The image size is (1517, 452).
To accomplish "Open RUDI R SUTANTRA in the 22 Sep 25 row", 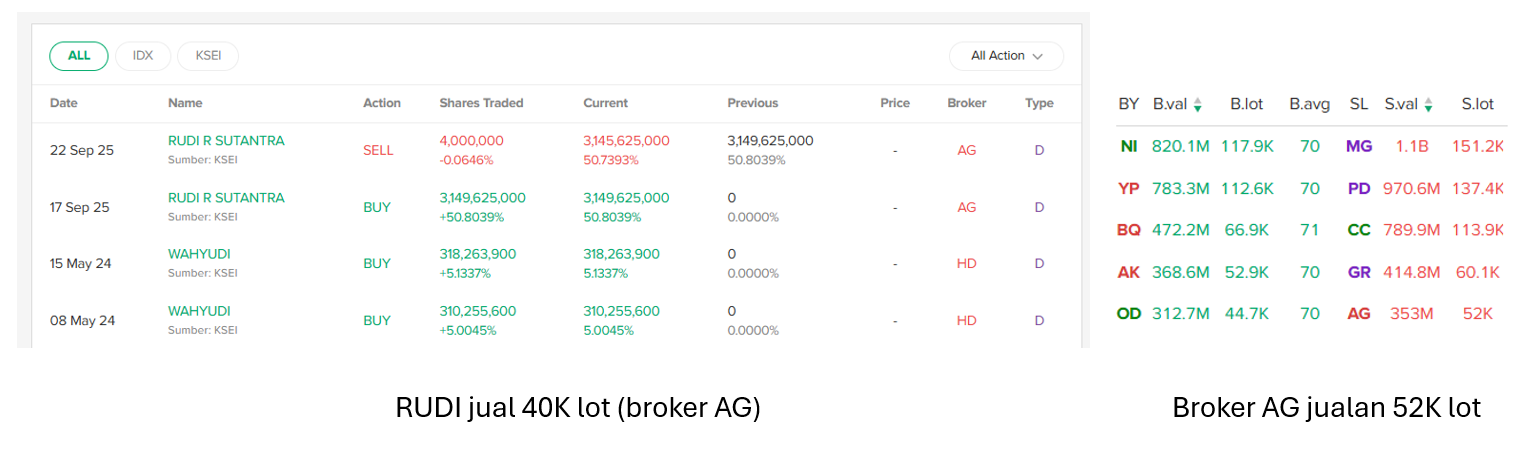I will pyautogui.click(x=226, y=141).
